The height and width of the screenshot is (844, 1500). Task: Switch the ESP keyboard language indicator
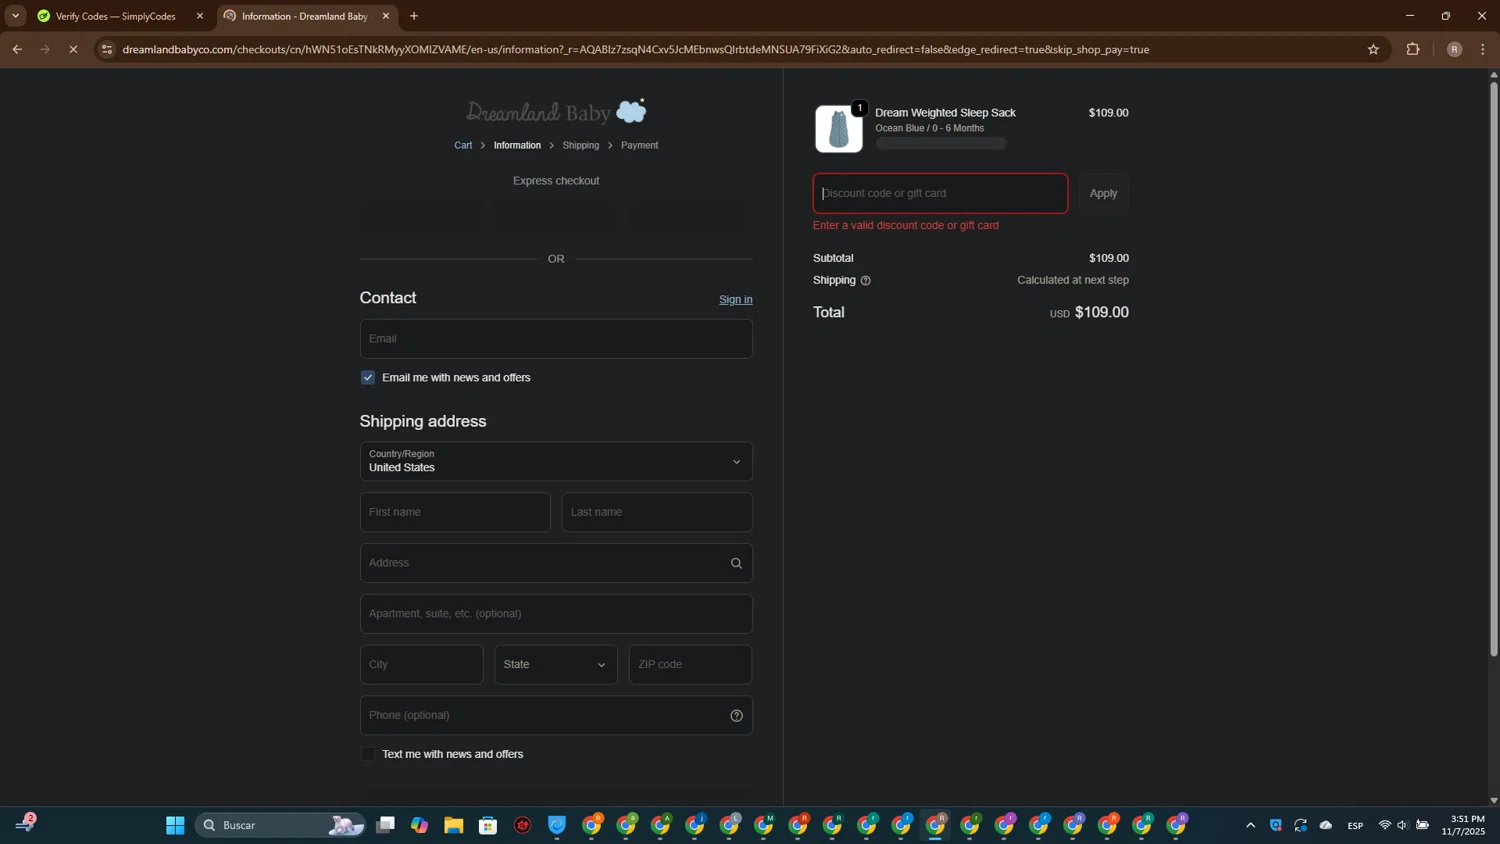pyautogui.click(x=1355, y=825)
